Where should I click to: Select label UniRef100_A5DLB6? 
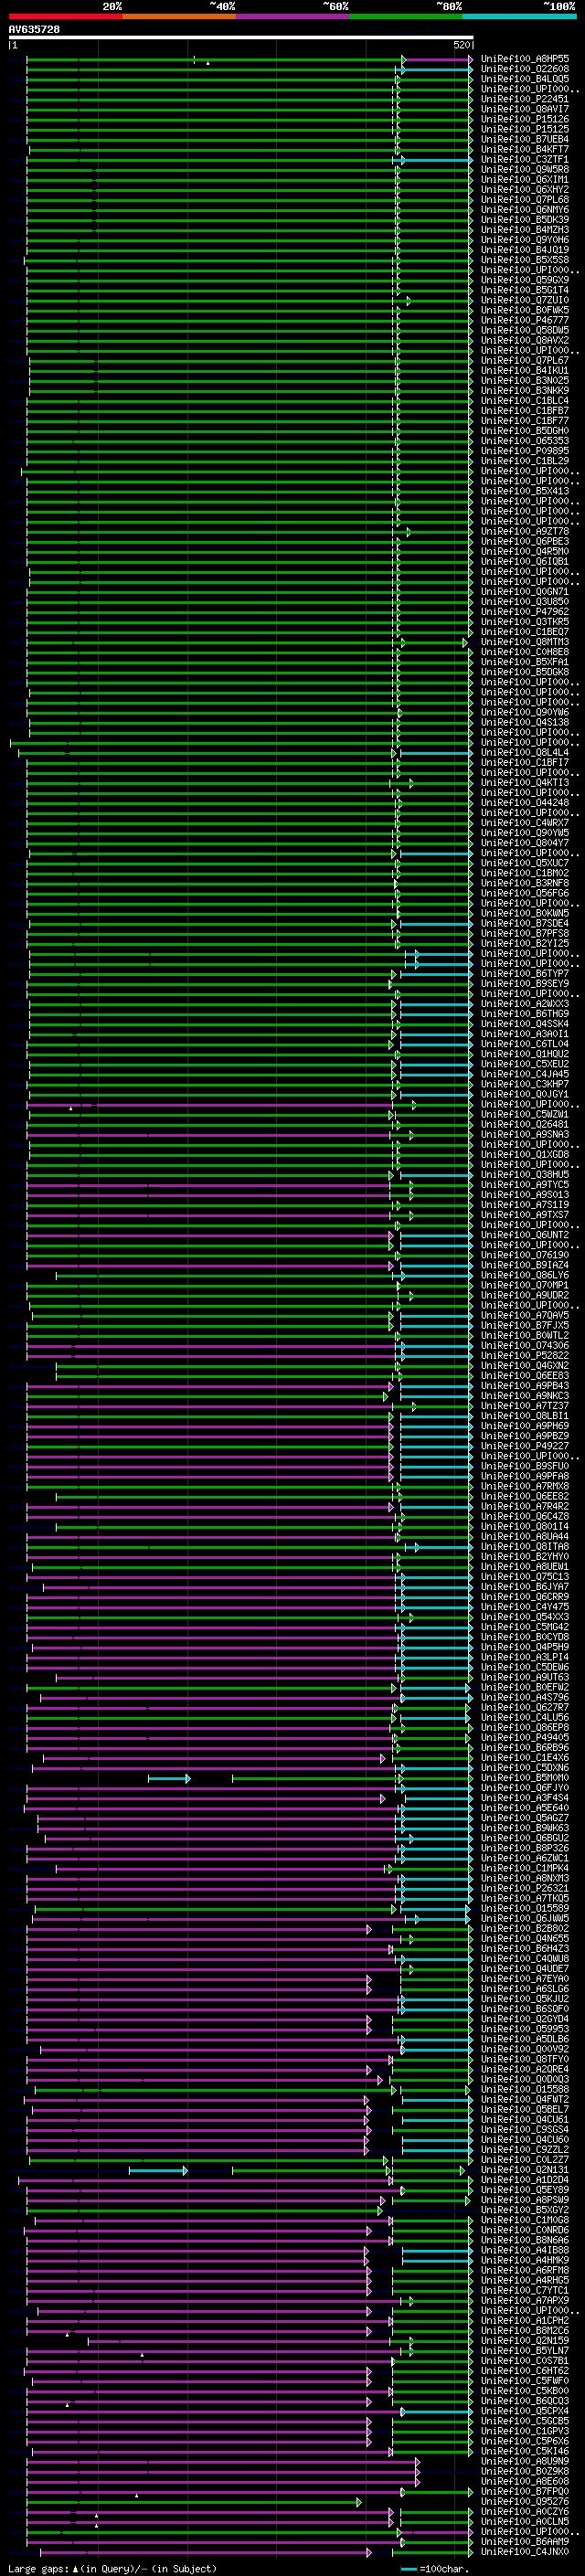pyautogui.click(x=525, y=2038)
